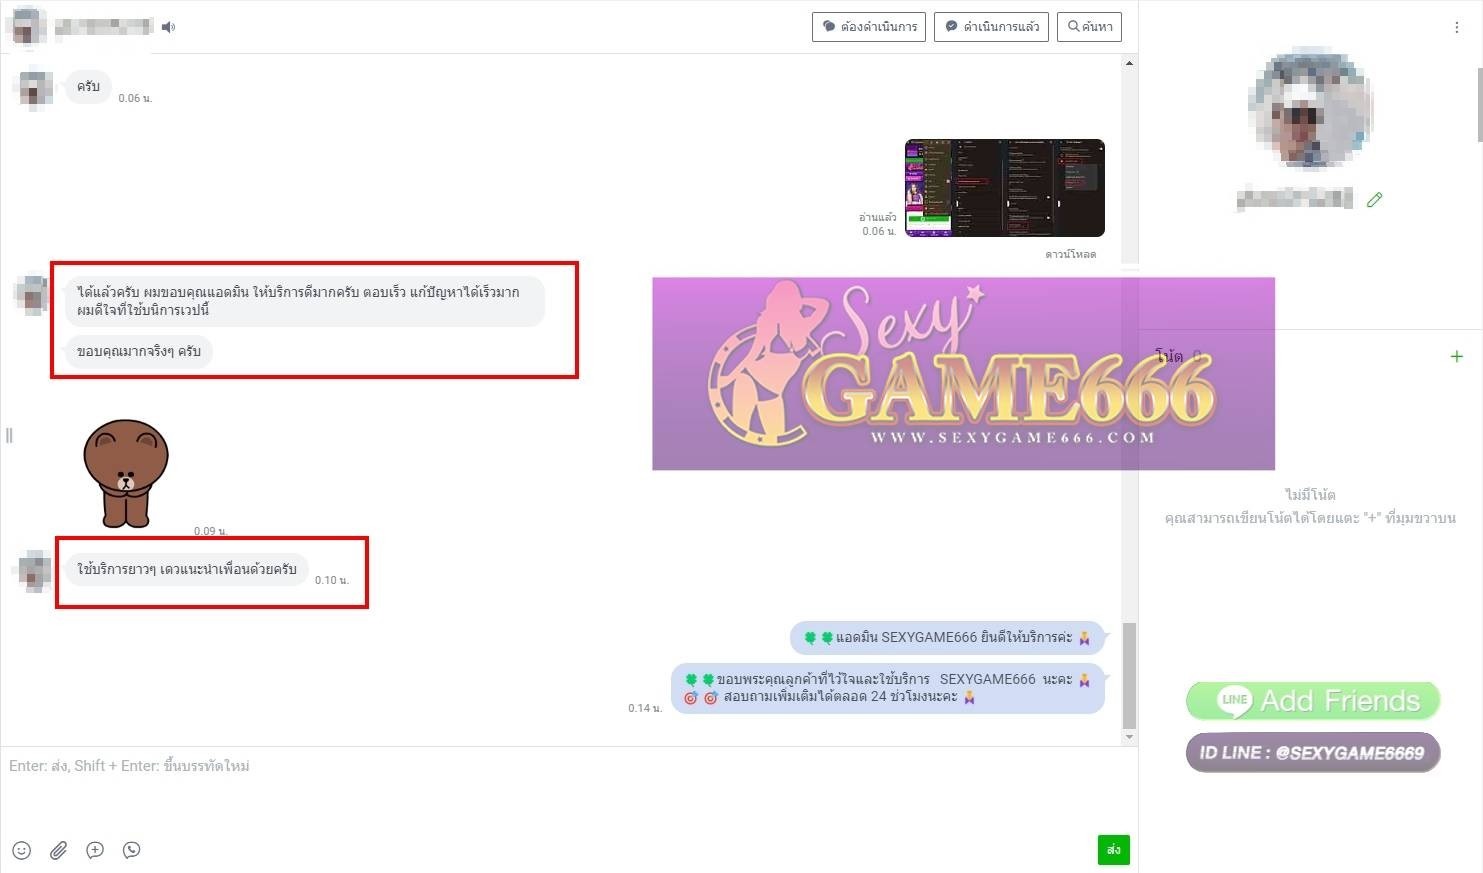Start a call with the phone bubble icon

tap(131, 850)
